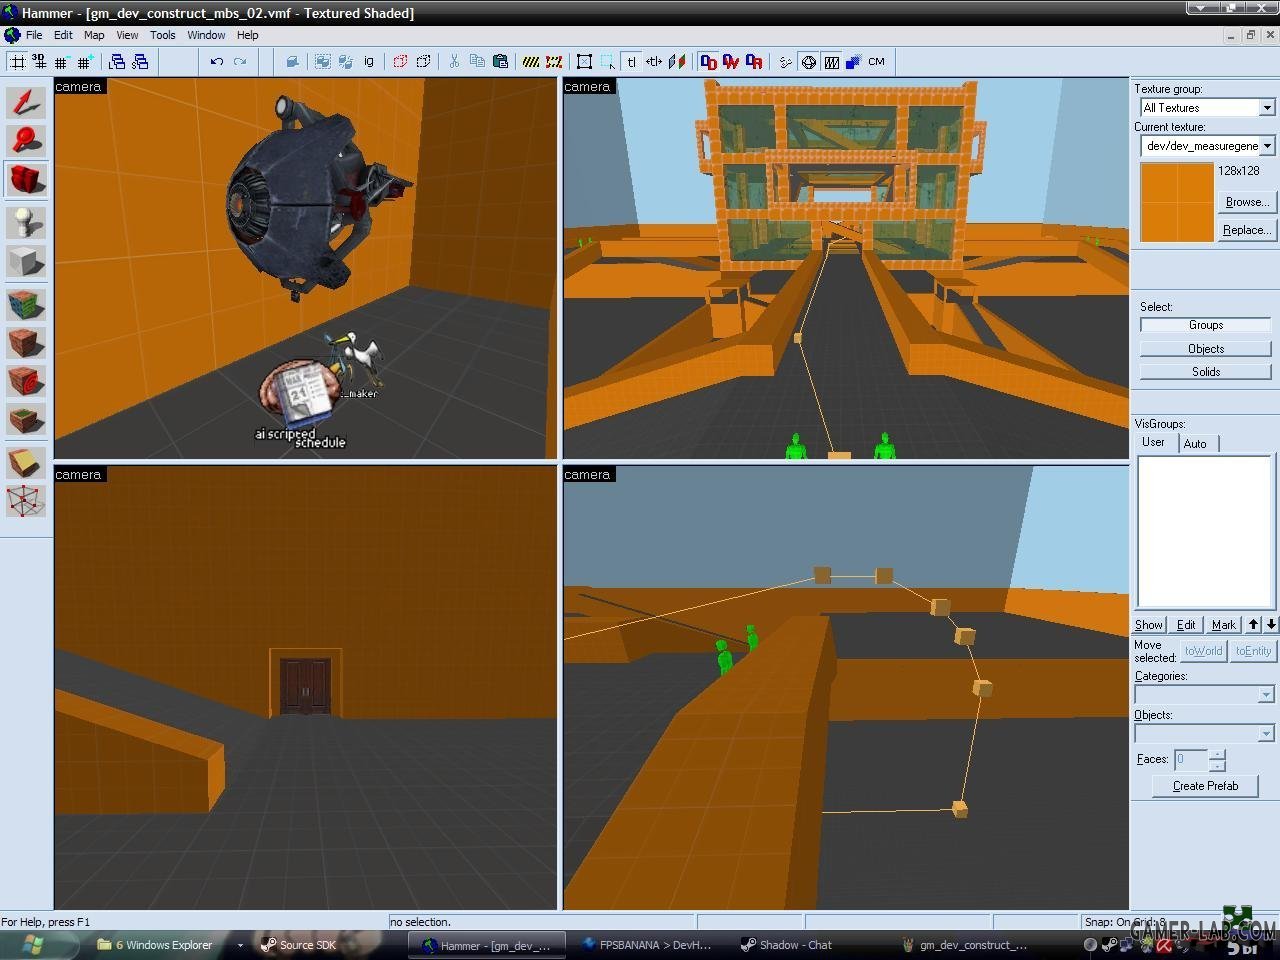Click the Save Window State icon
Viewport: 1280px width, 960px height.
140,62
